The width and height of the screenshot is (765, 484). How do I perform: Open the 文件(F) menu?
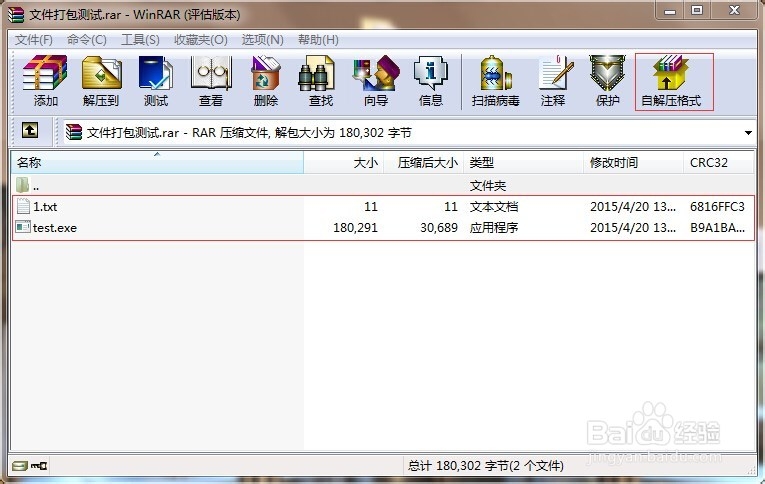tap(34, 40)
